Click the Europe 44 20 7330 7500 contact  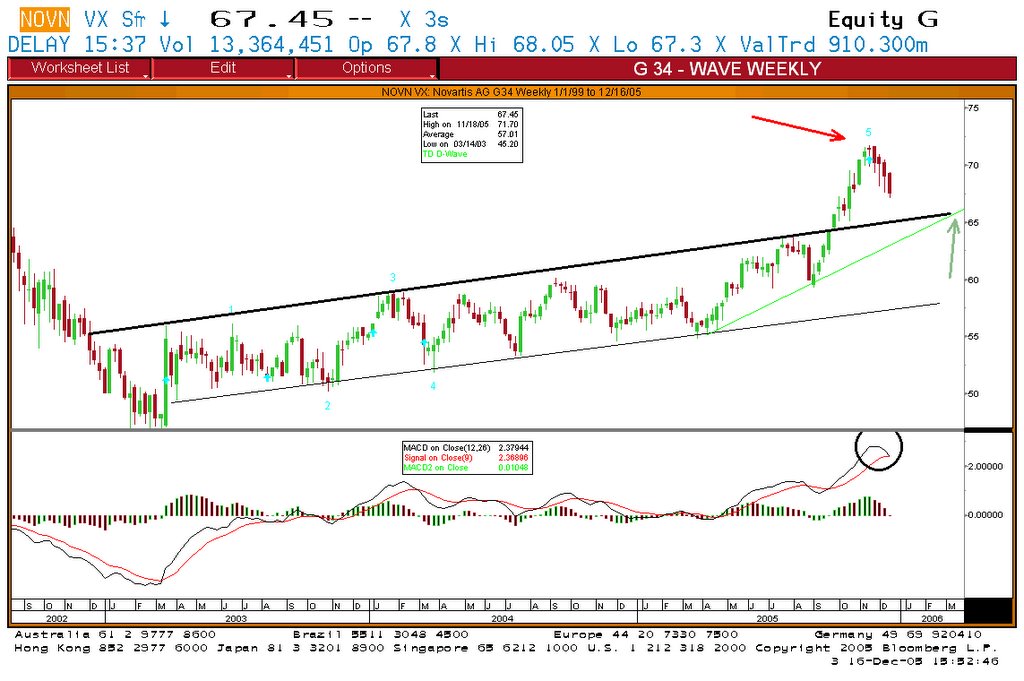click(646, 635)
